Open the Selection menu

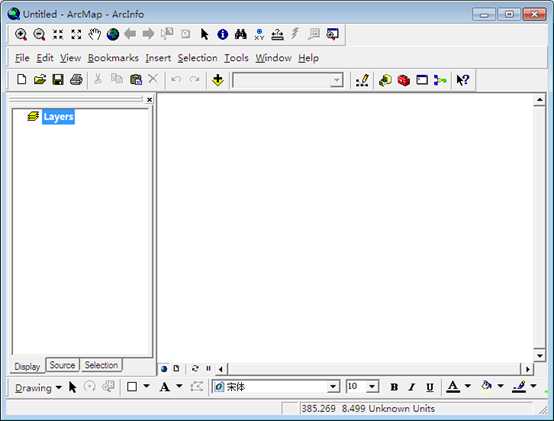tap(197, 58)
